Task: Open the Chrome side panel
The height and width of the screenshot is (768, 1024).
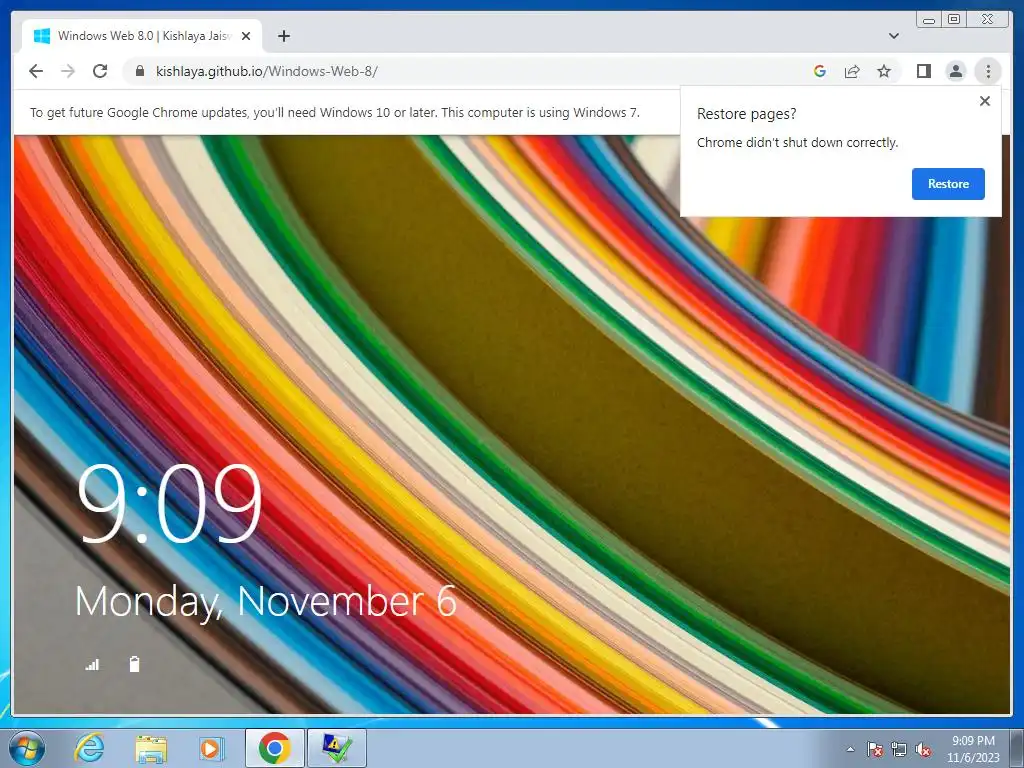Action: point(923,71)
